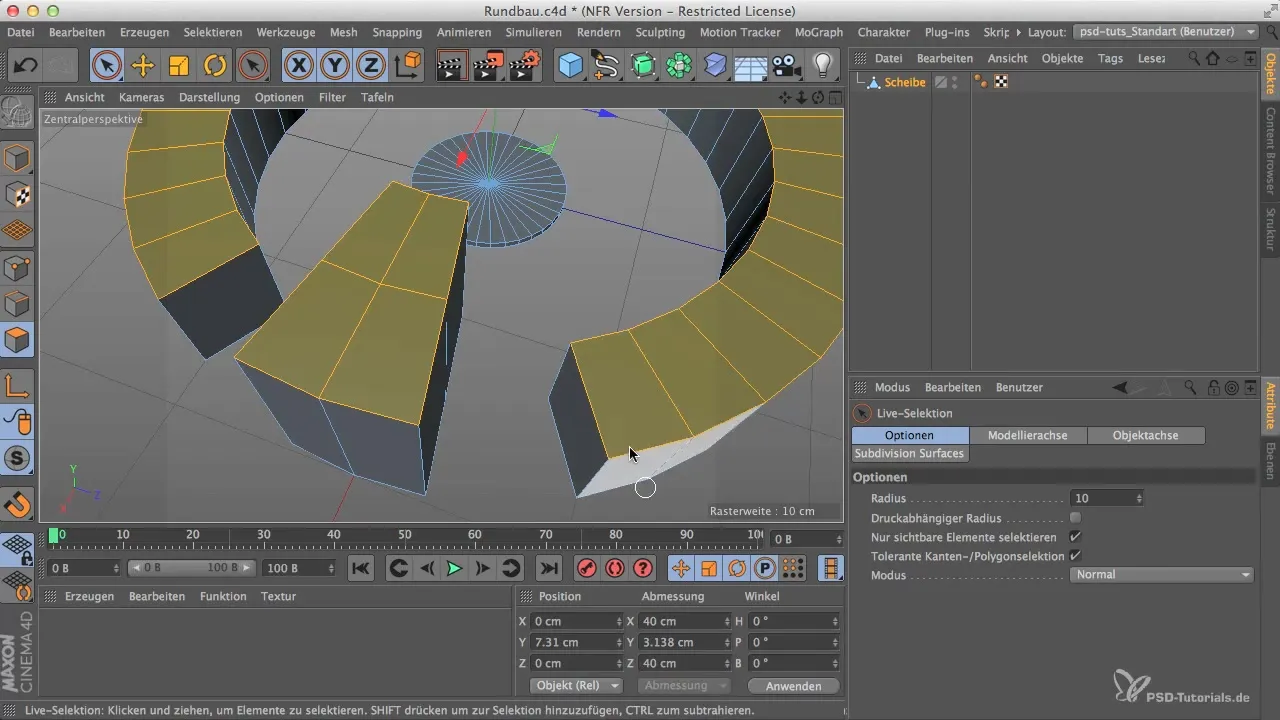Screen dimensions: 1280x720
Task: Select the Scale tool
Action: (x=179, y=66)
